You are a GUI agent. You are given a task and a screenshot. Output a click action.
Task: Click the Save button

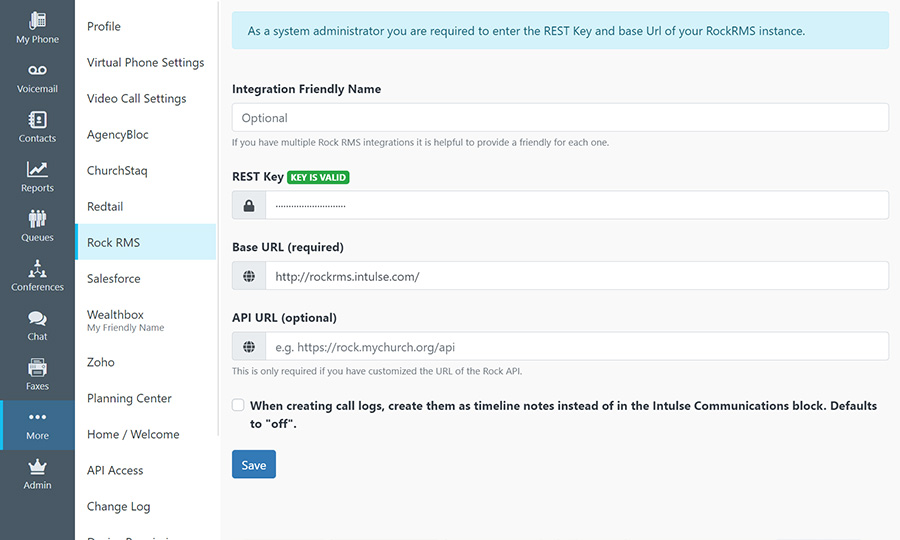click(x=254, y=464)
